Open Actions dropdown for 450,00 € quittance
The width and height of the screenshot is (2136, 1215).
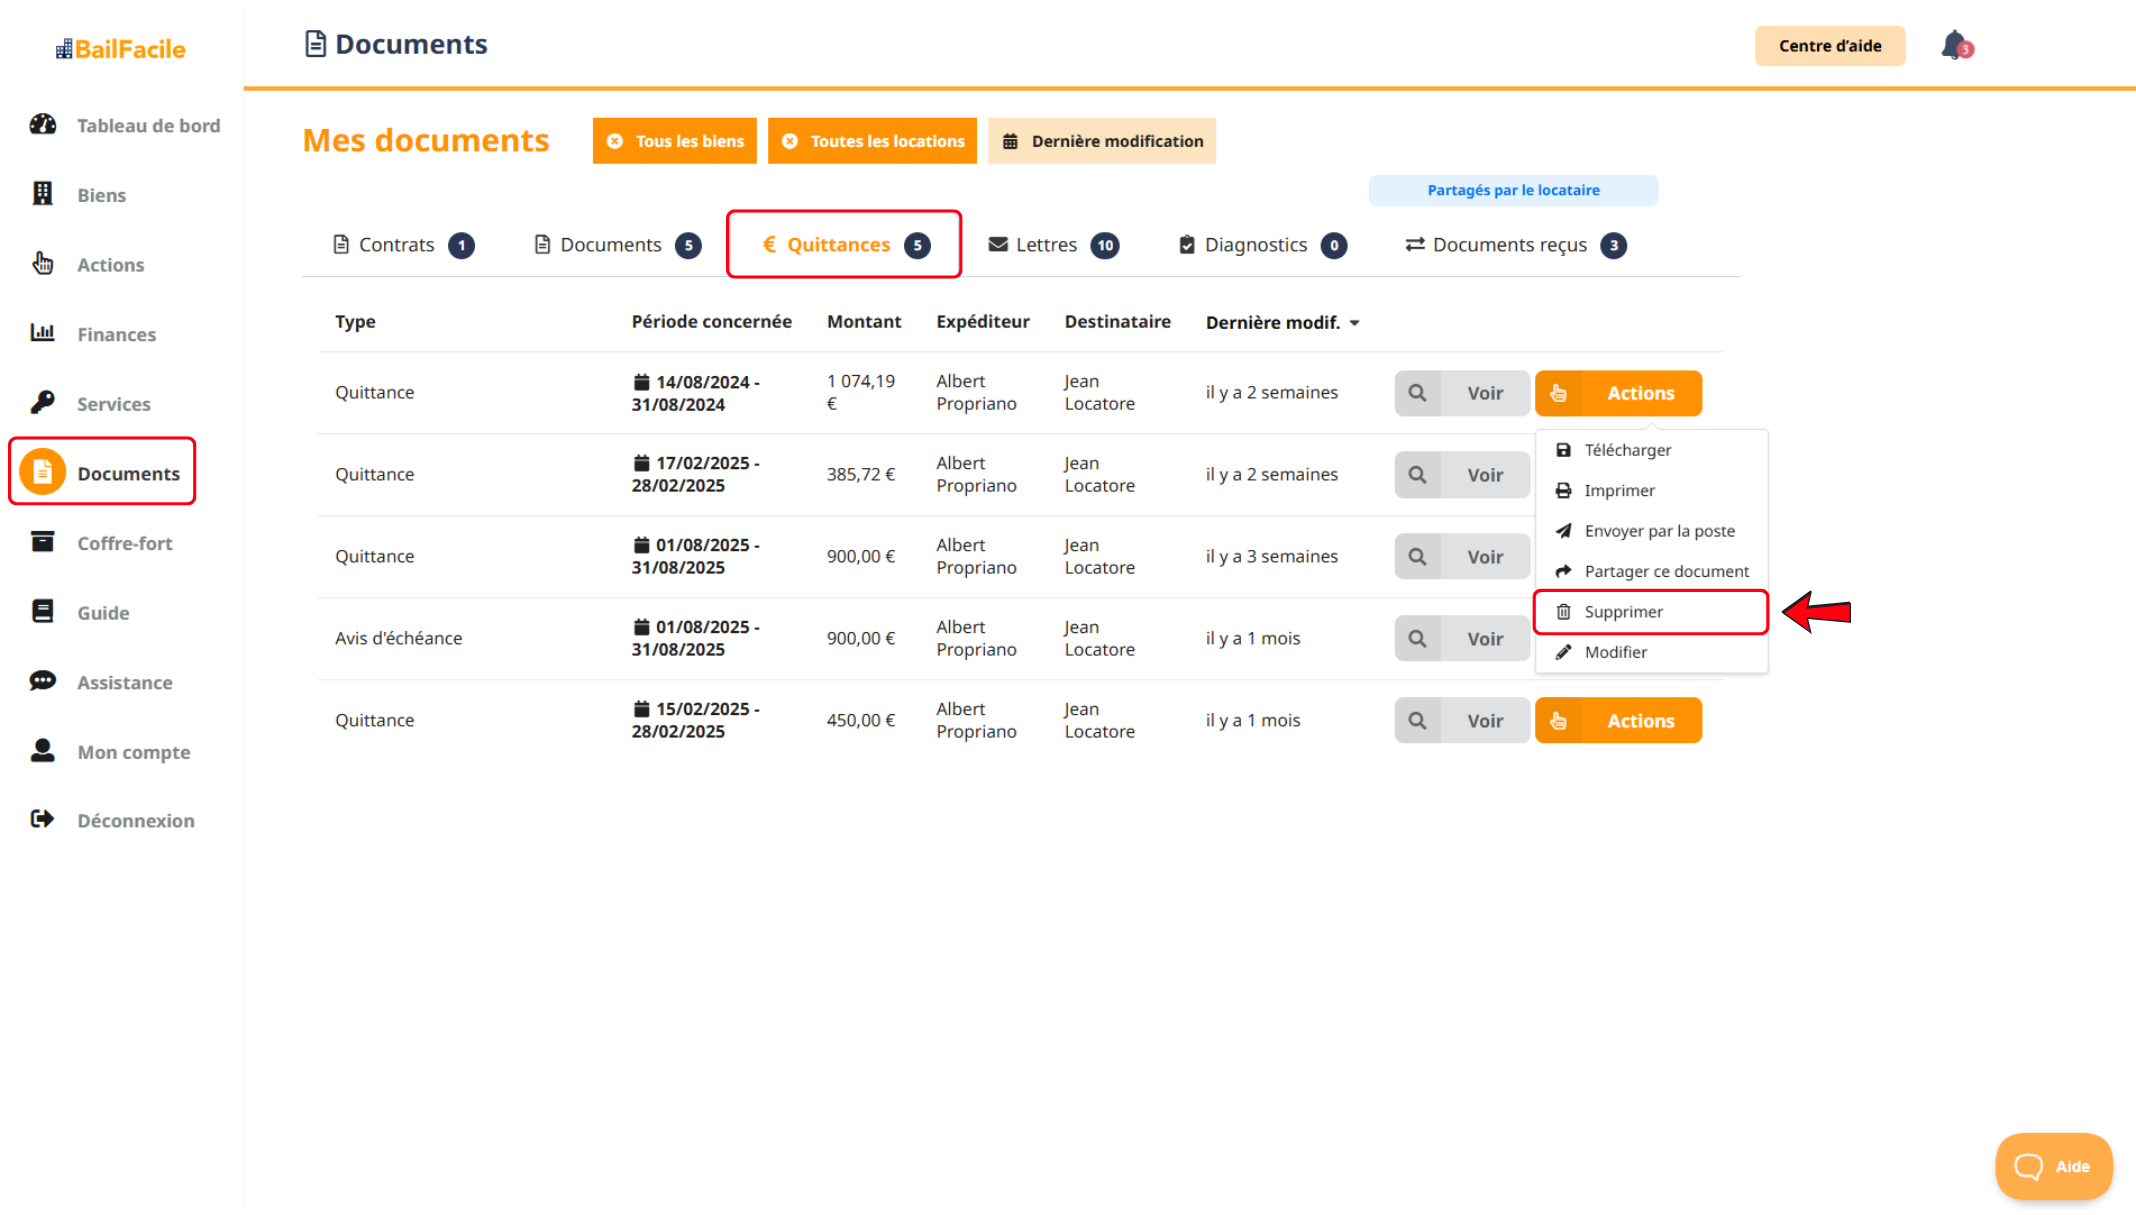(1618, 721)
